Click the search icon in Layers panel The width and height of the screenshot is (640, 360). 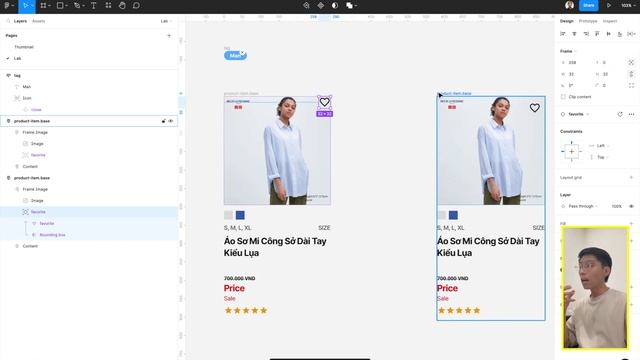pyautogui.click(x=8, y=21)
